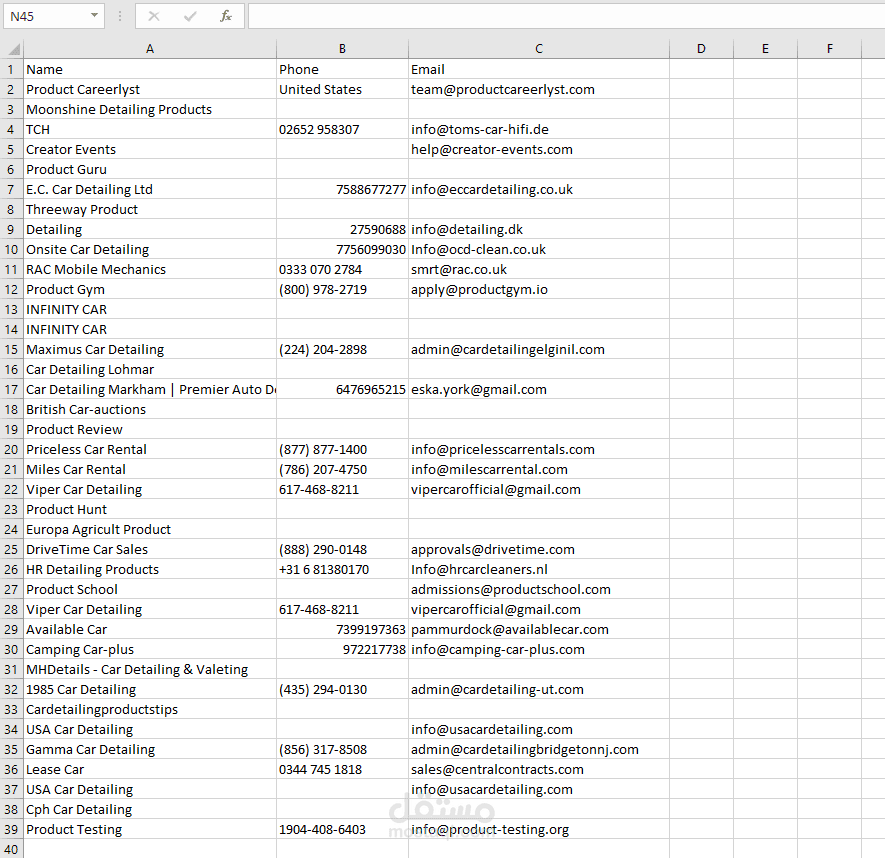Select (800) 978-2719 phone cell

(x=342, y=290)
